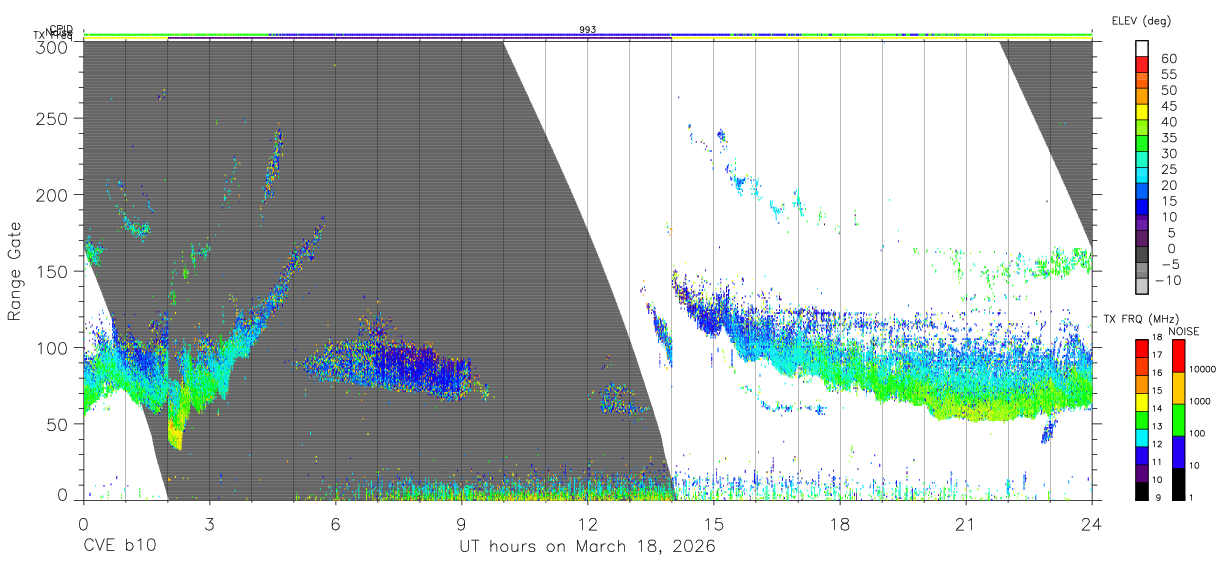This screenshot has width=1228, height=567.
Task: Click the 'Range Gate' y-axis label
Action: (x=16, y=272)
